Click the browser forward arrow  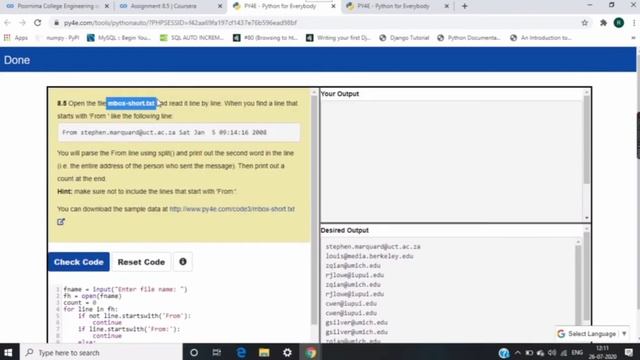pyautogui.click(x=22, y=23)
